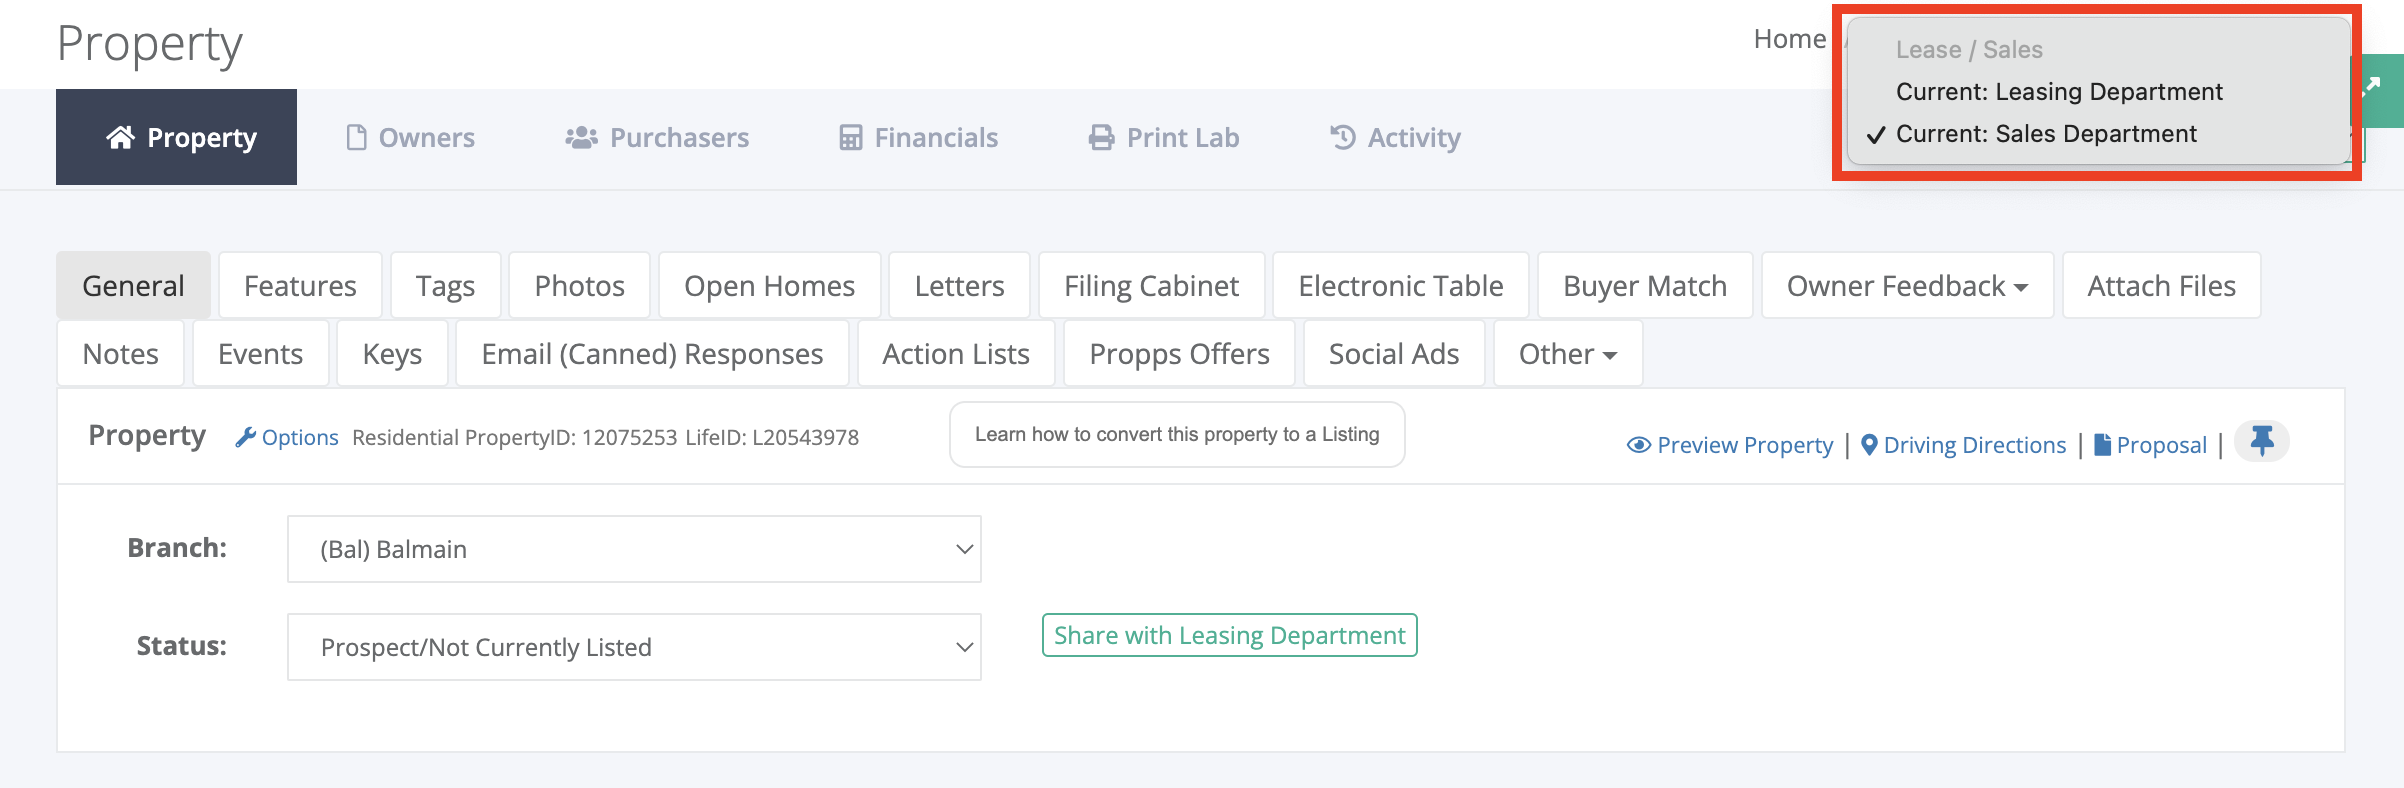Expand the Status dropdown
The image size is (2404, 788).
(x=634, y=647)
